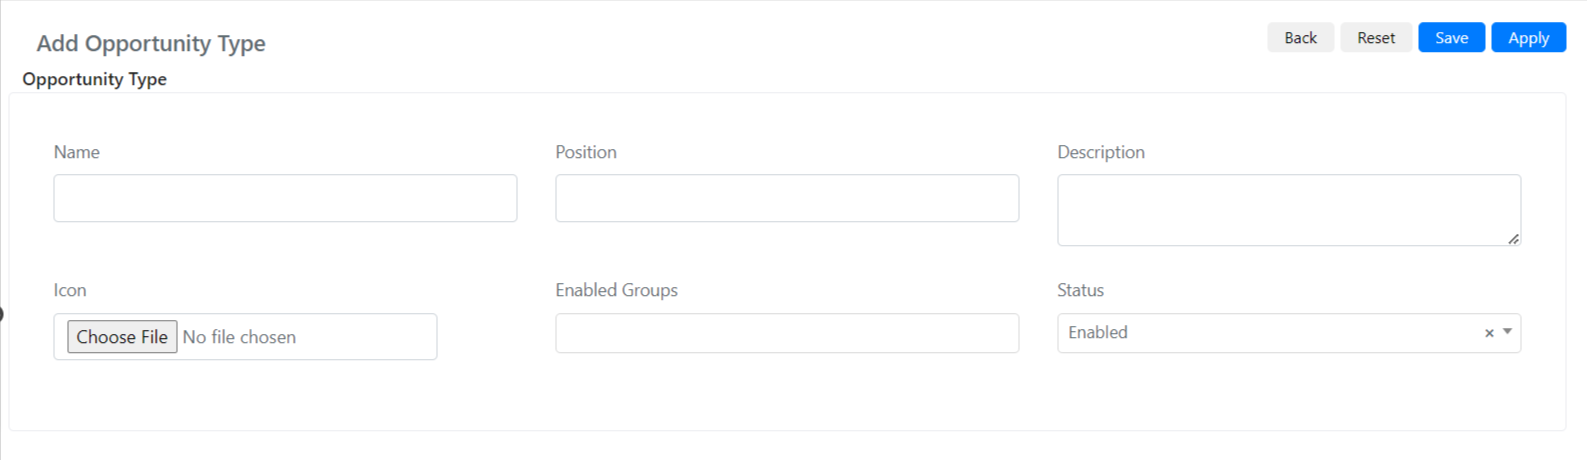Click the Enabled Groups field label
Screen dimensions: 1587x460
(617, 290)
